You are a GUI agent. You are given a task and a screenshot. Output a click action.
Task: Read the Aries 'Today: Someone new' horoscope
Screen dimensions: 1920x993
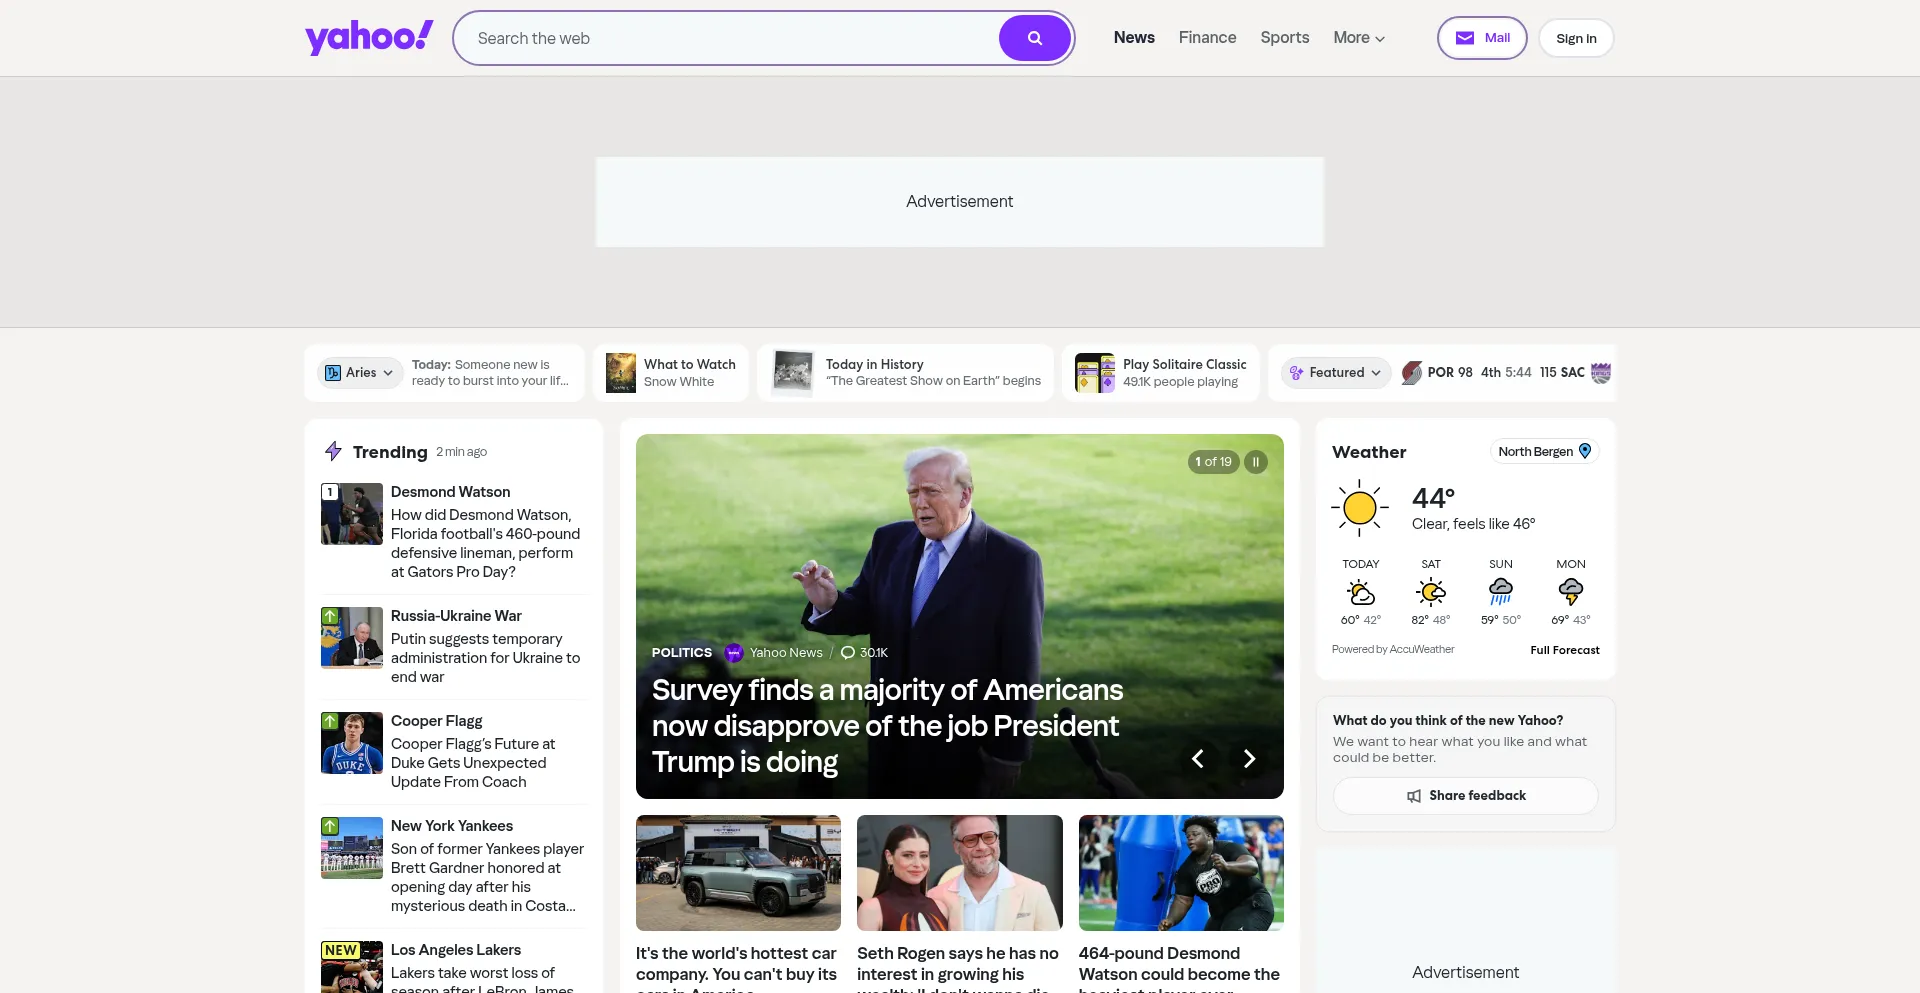click(x=490, y=373)
